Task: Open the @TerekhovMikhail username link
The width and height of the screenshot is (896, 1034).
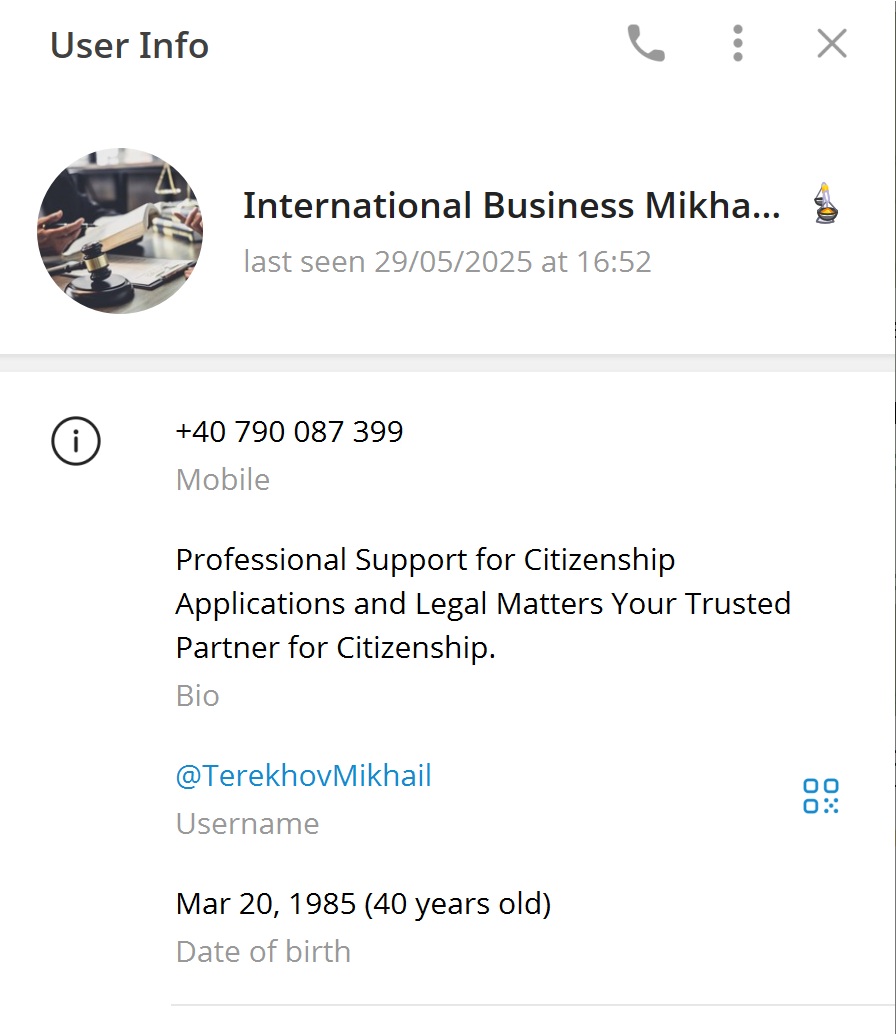Action: (303, 776)
